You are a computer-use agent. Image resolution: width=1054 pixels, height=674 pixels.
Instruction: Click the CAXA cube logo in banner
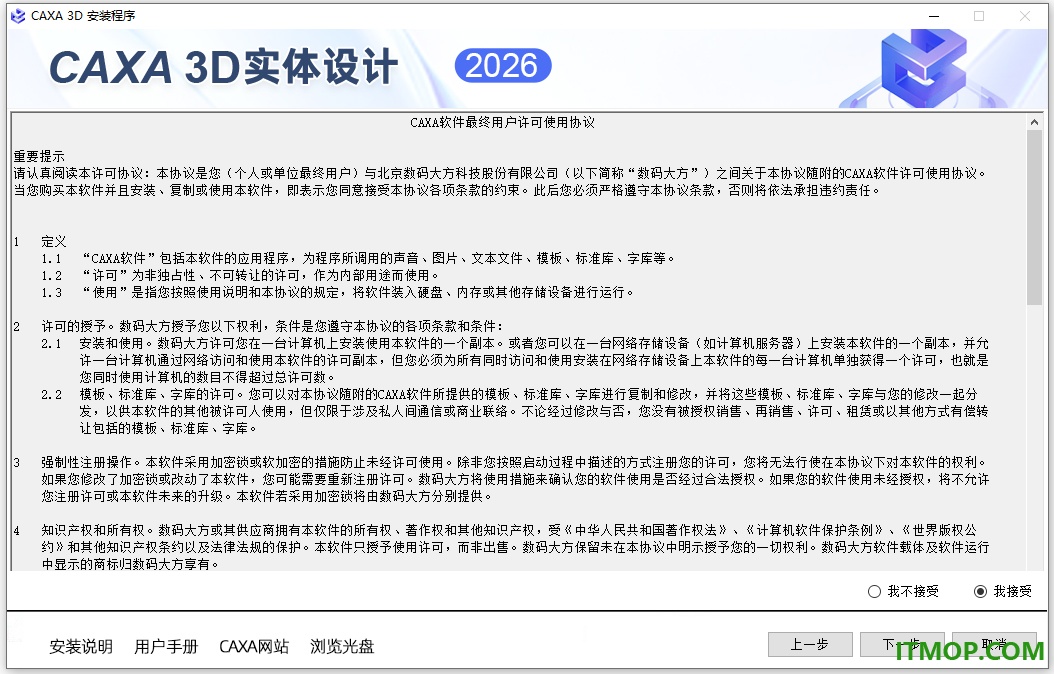[x=924, y=68]
